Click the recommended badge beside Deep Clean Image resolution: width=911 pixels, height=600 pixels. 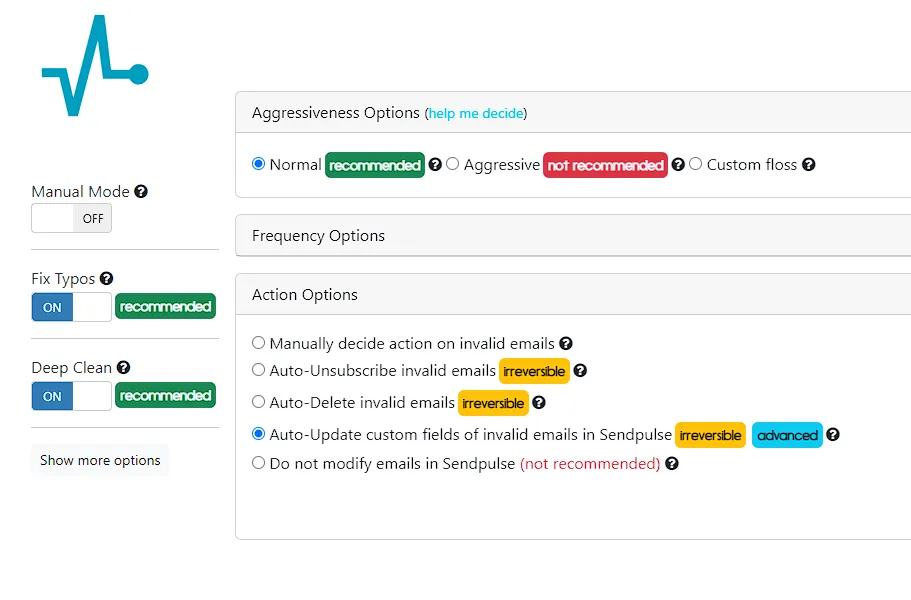166,396
